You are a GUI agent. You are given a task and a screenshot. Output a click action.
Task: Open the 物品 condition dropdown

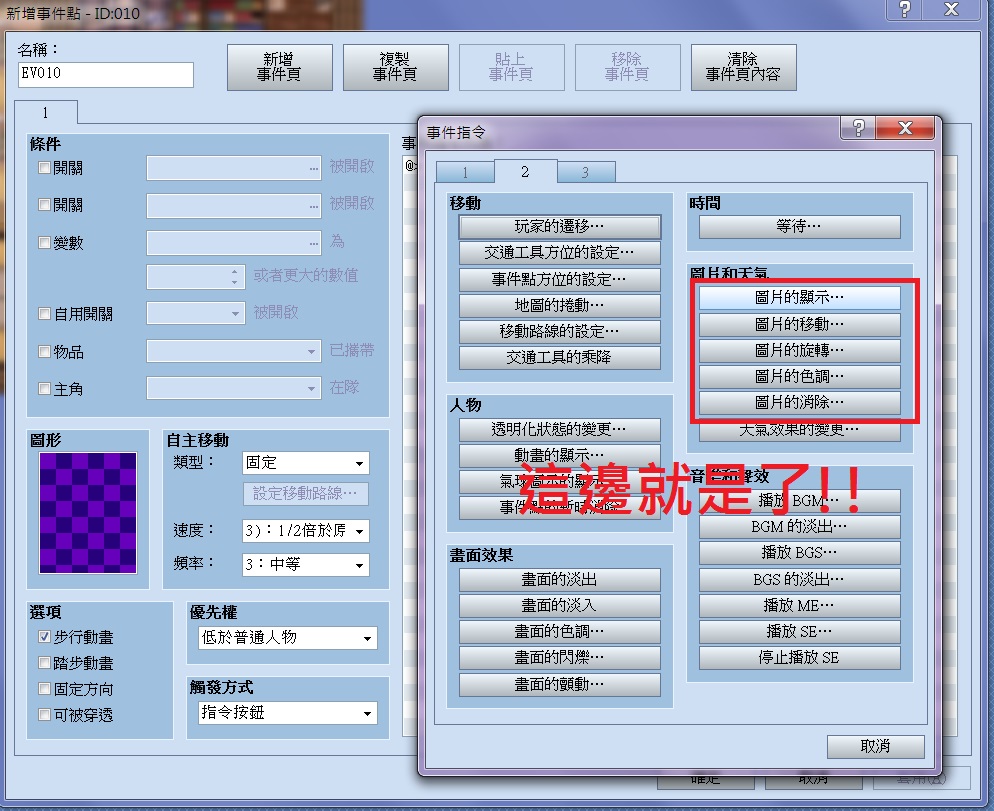(x=233, y=351)
